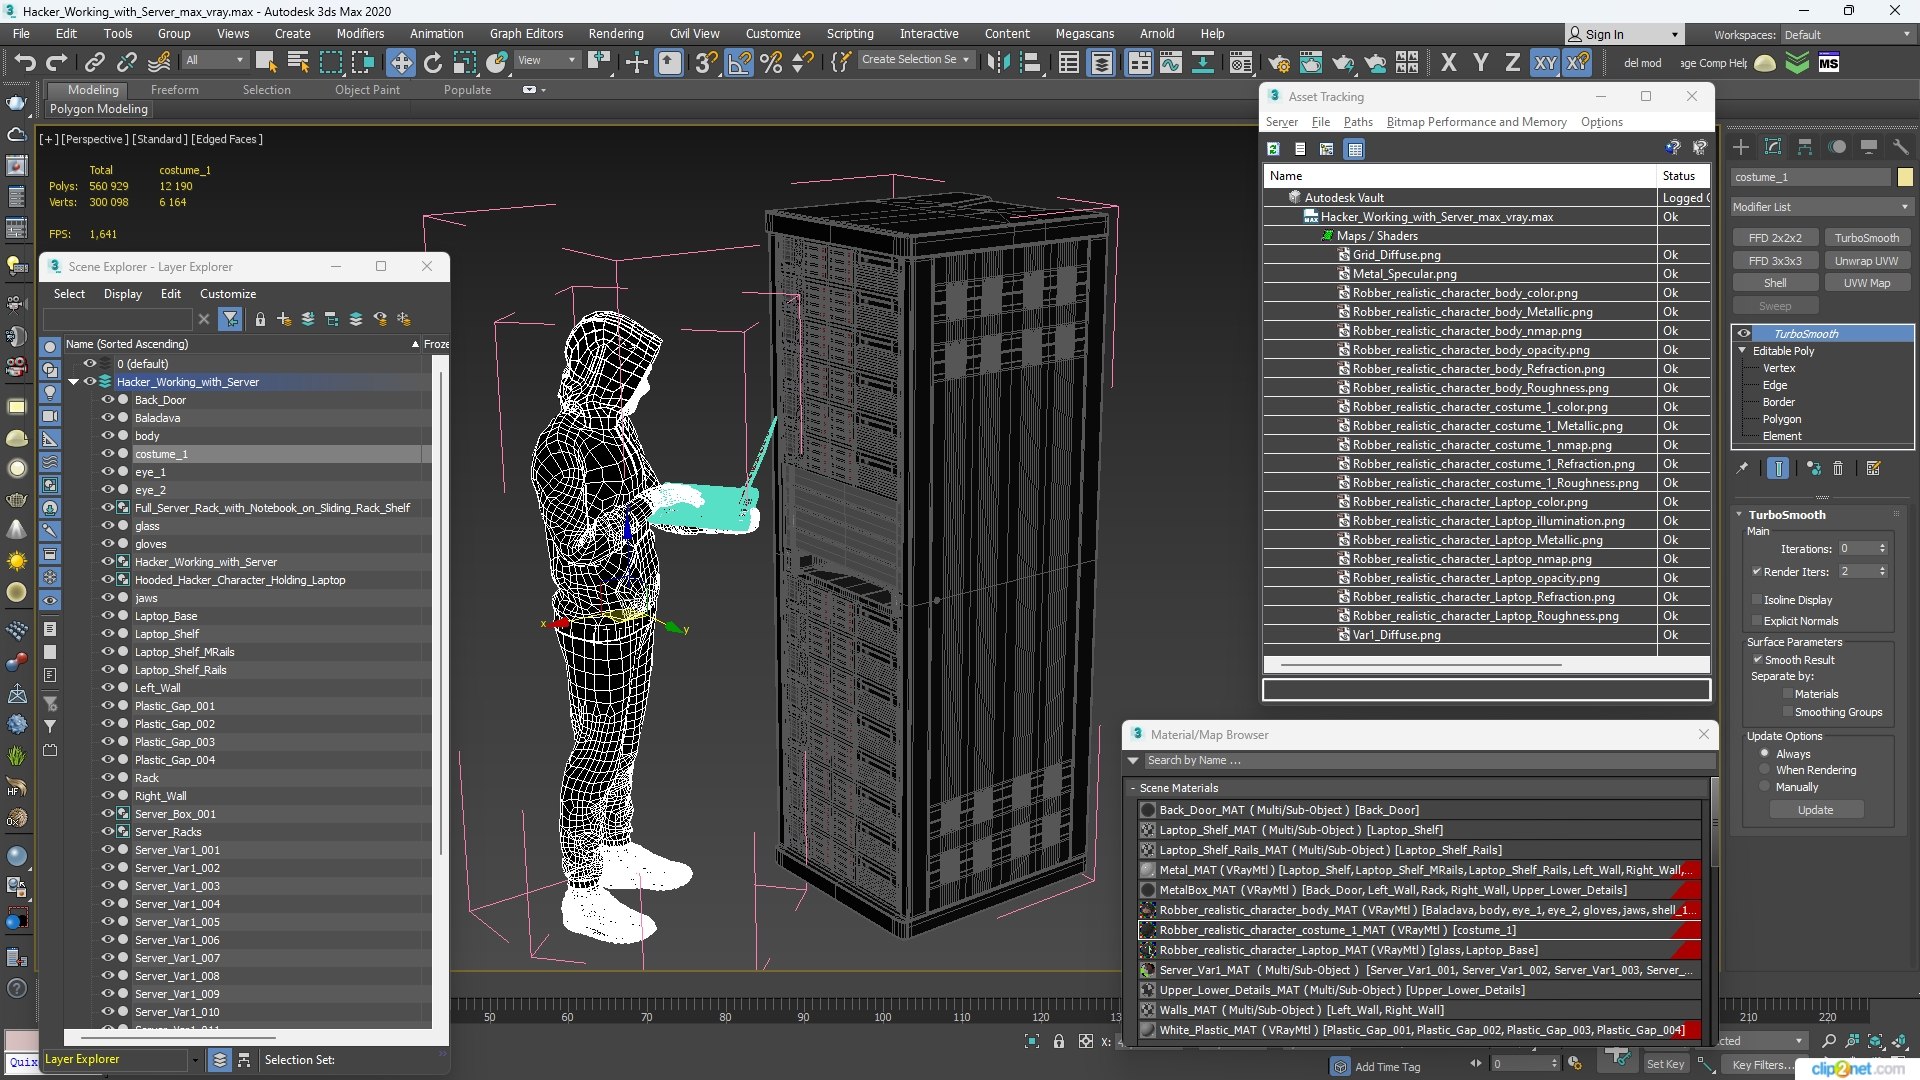The image size is (1920, 1080).
Task: Select the Rotate tool in main toolbar
Action: click(x=433, y=63)
